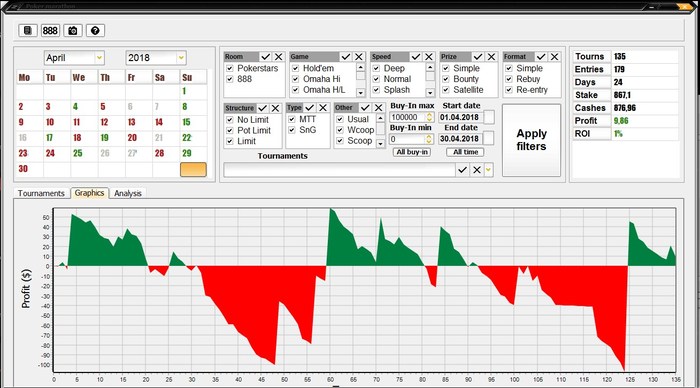Adjust the Buy-In max stepper
The width and height of the screenshot is (700, 388).
tap(429, 117)
